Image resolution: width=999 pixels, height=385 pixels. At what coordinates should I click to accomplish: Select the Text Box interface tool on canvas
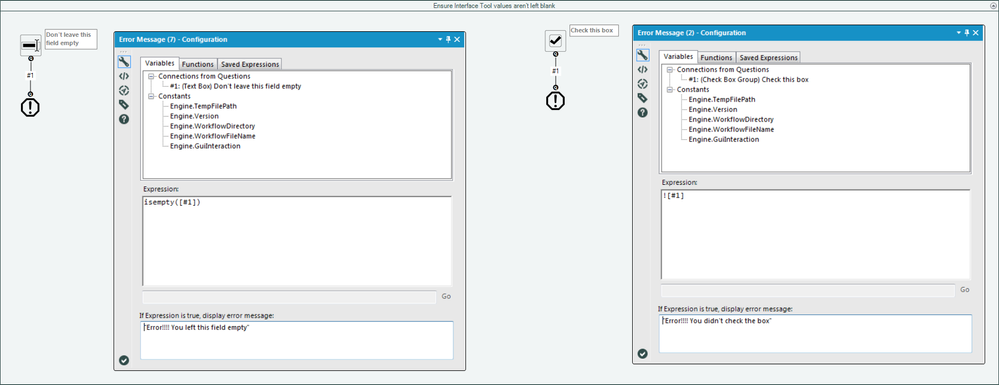[31, 45]
